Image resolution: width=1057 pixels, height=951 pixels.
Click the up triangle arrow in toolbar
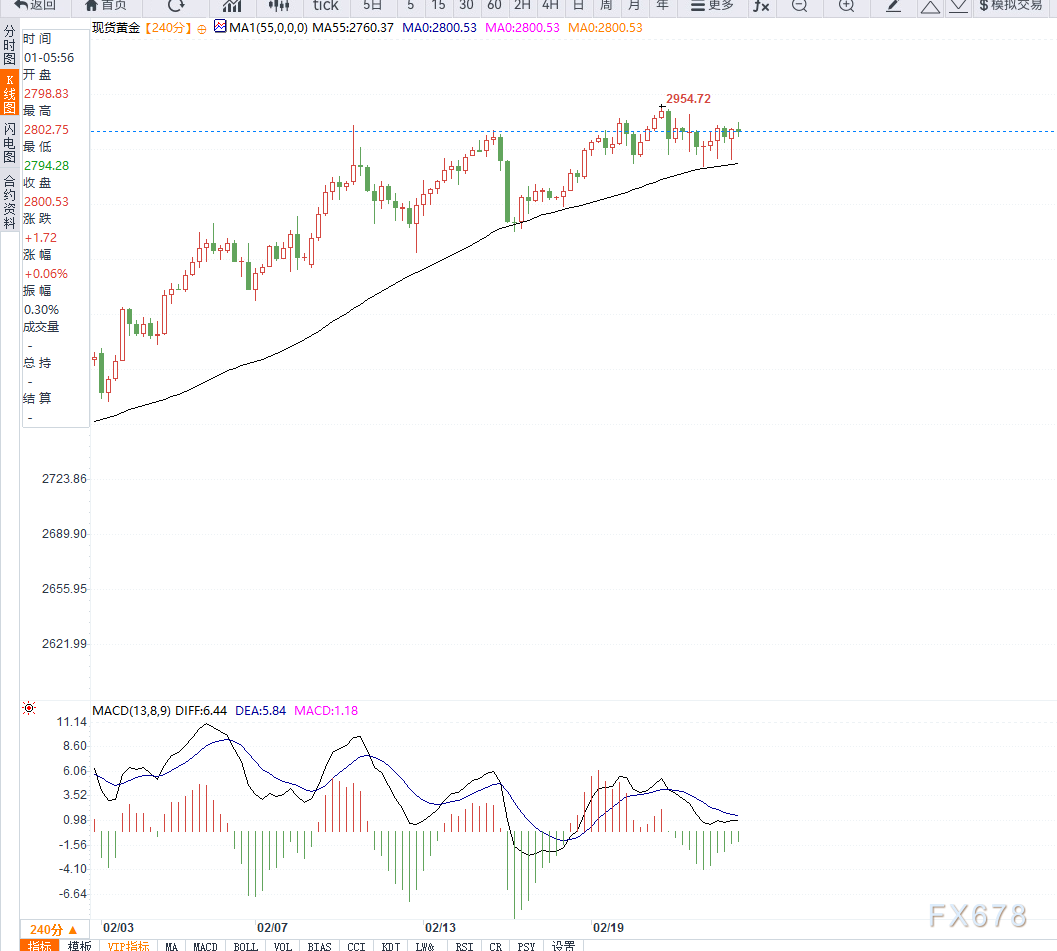click(x=930, y=6)
